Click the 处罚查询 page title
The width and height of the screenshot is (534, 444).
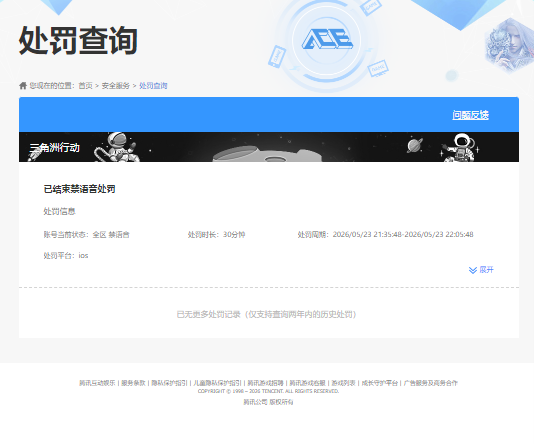(x=78, y=41)
